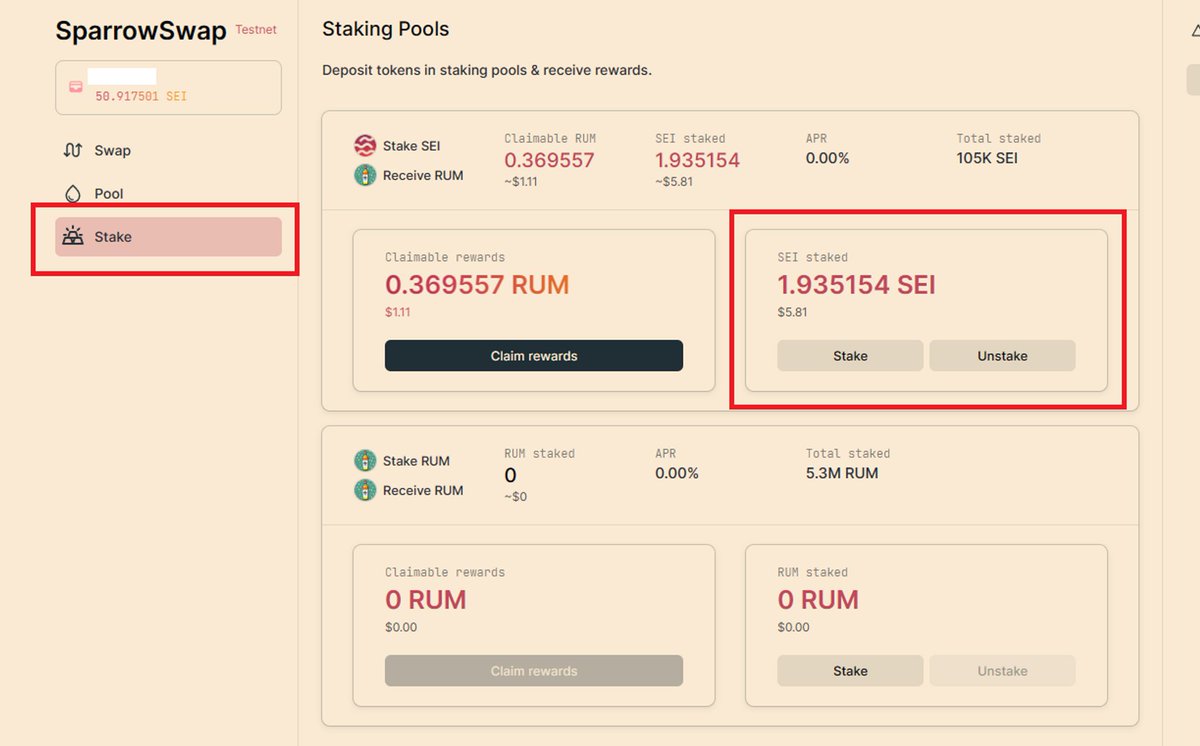This screenshot has width=1200, height=746.
Task: Click the Stake gold bars icon in sidebar
Action: coord(75,236)
